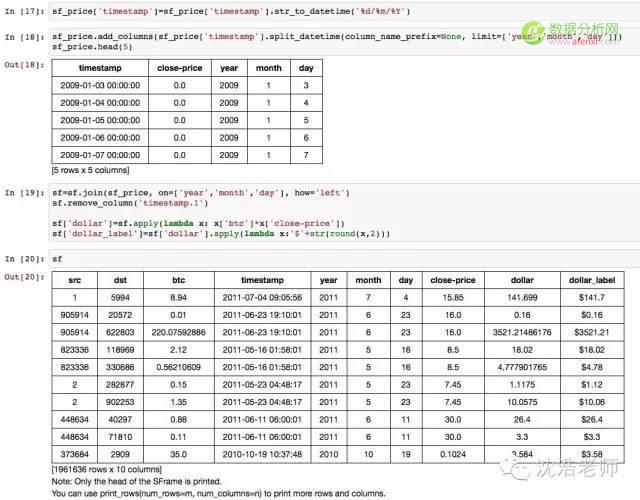Click the close-price header in the Out[18] table
Viewport: 640px width, 500px height.
(x=180, y=68)
